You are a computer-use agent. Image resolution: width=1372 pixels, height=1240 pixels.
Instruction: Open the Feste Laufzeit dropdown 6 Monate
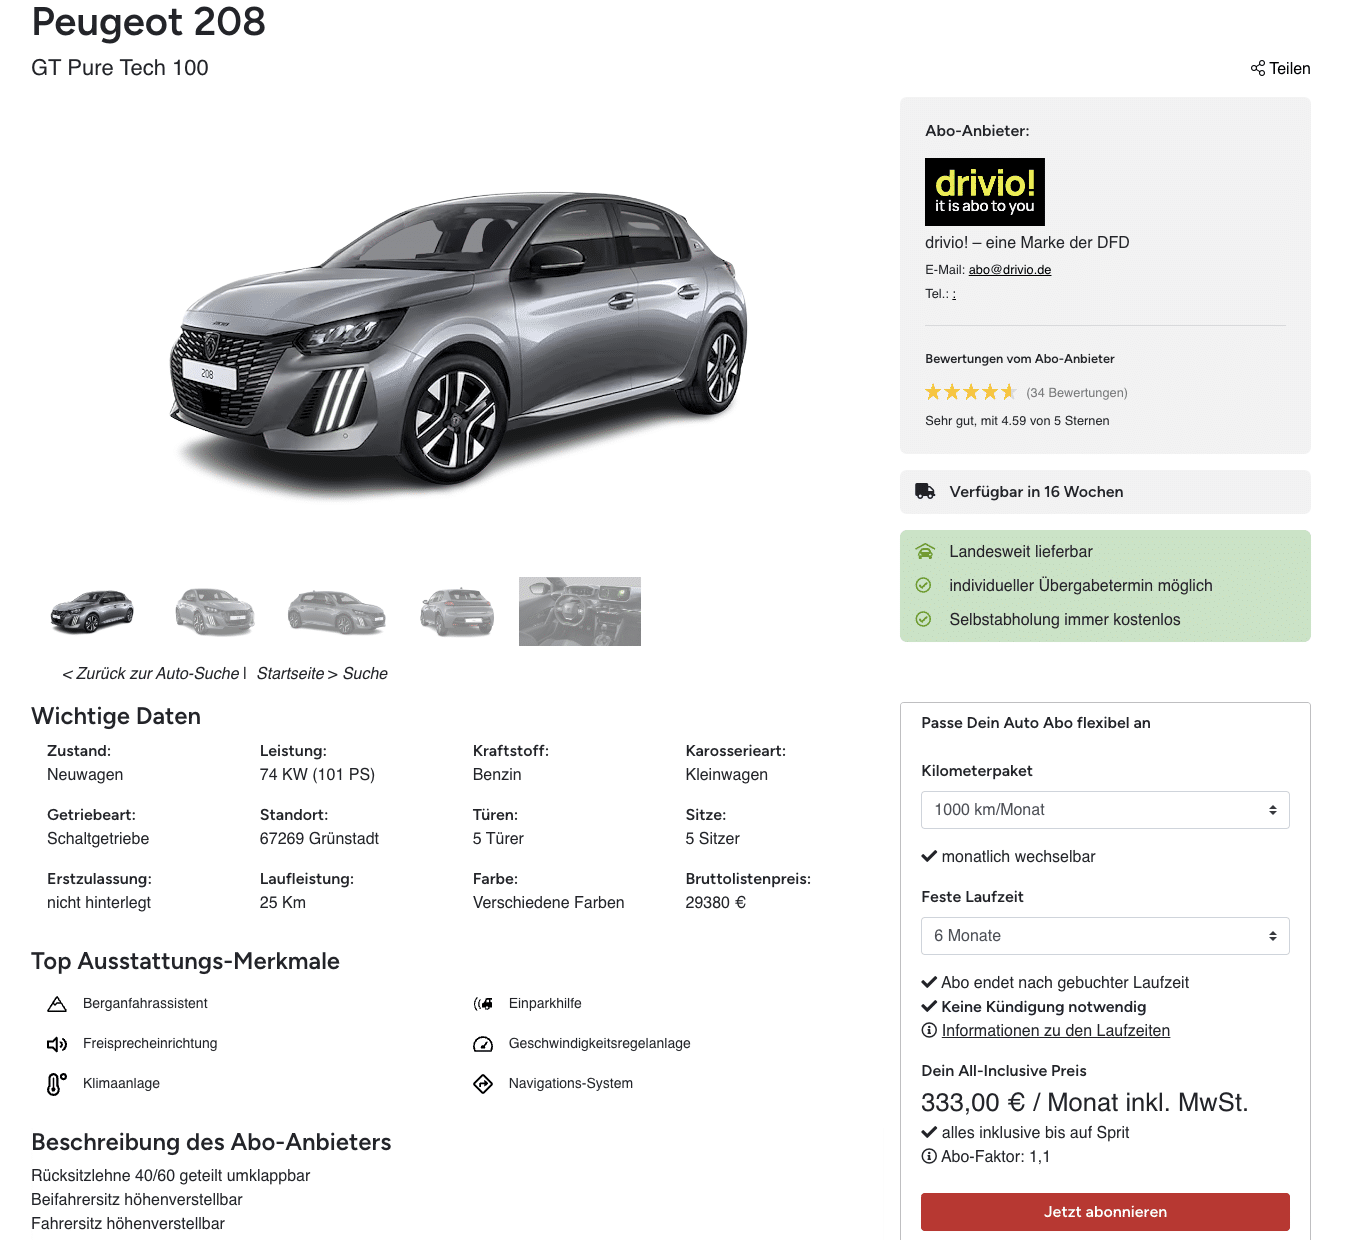pyautogui.click(x=1105, y=936)
